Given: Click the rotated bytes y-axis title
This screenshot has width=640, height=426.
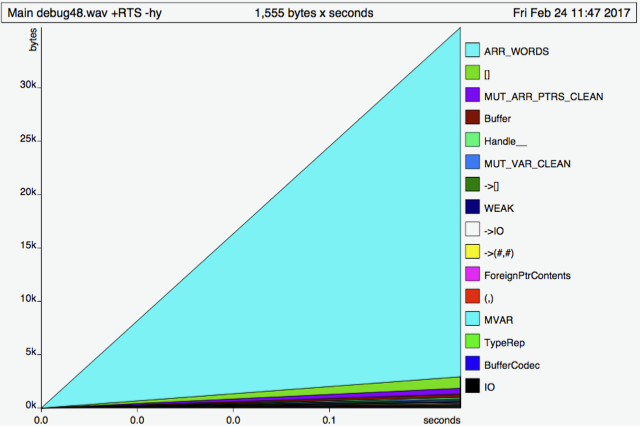Looking at the screenshot, I should [33, 40].
